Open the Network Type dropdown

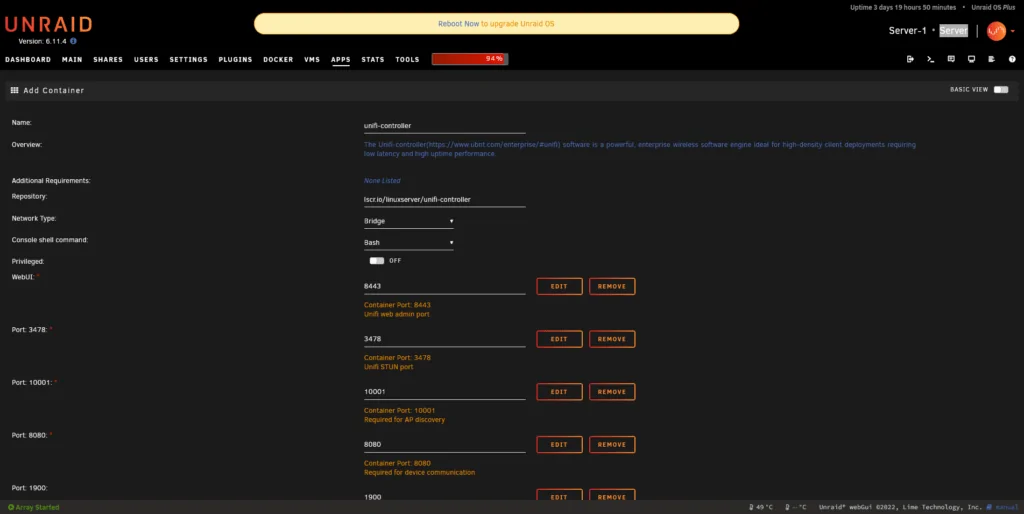pos(408,221)
